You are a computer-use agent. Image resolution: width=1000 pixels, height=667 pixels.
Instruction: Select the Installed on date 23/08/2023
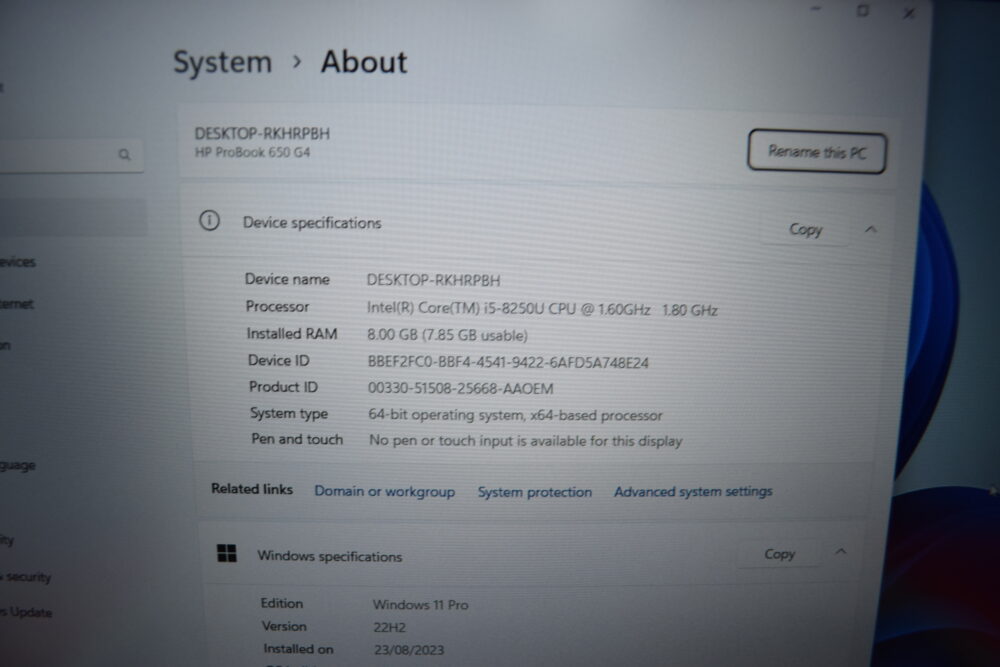[409, 650]
